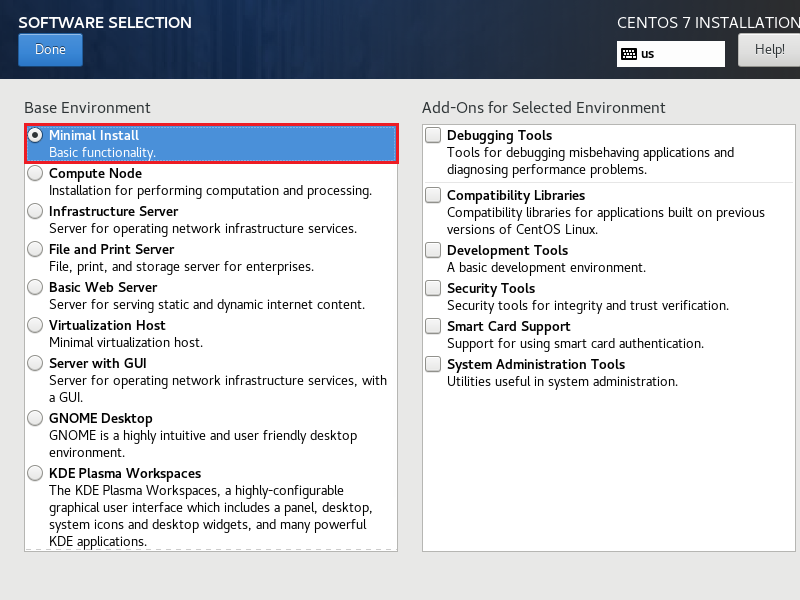Click 'Minimal virtualization host.' description

click(x=126, y=342)
